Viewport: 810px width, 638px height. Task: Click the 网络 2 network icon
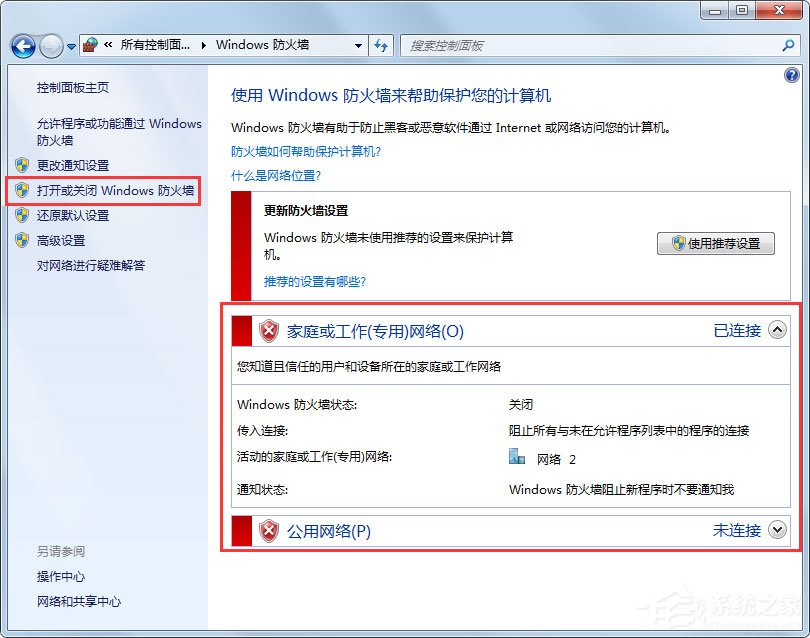[517, 456]
